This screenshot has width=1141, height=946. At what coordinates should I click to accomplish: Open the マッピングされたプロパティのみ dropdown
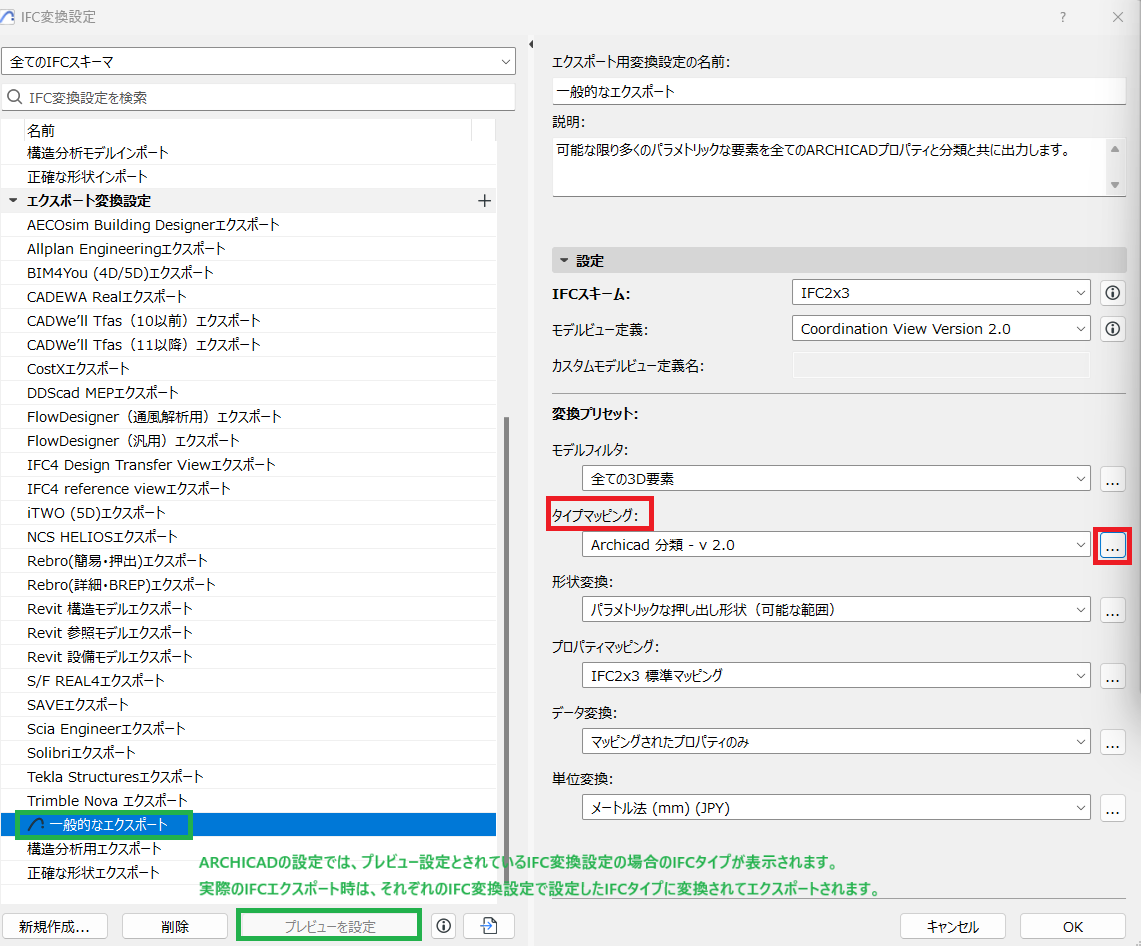[836, 742]
